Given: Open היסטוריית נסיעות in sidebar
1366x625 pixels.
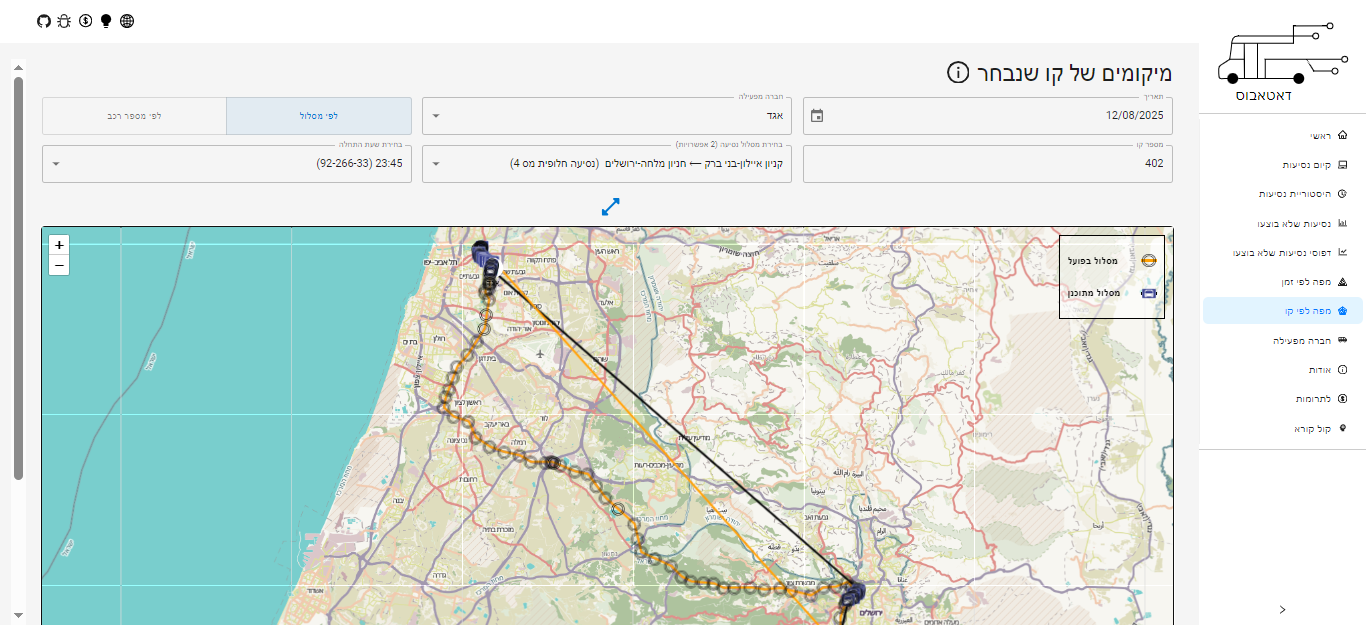Looking at the screenshot, I should pos(1283,193).
